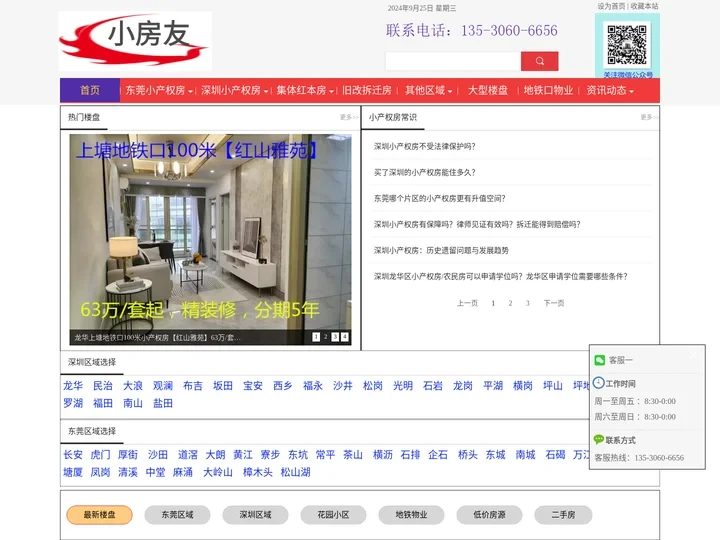This screenshot has height=540, width=720.
Task: Choose the 民治 Shenzhen district
Action: tap(103, 386)
